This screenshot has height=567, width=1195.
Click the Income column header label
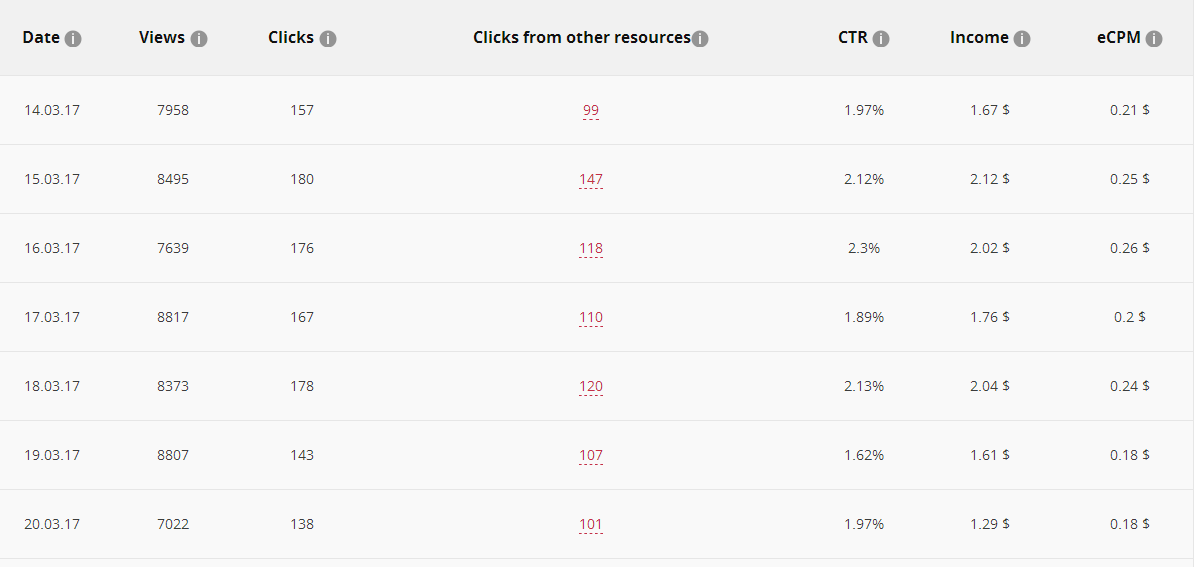979,37
